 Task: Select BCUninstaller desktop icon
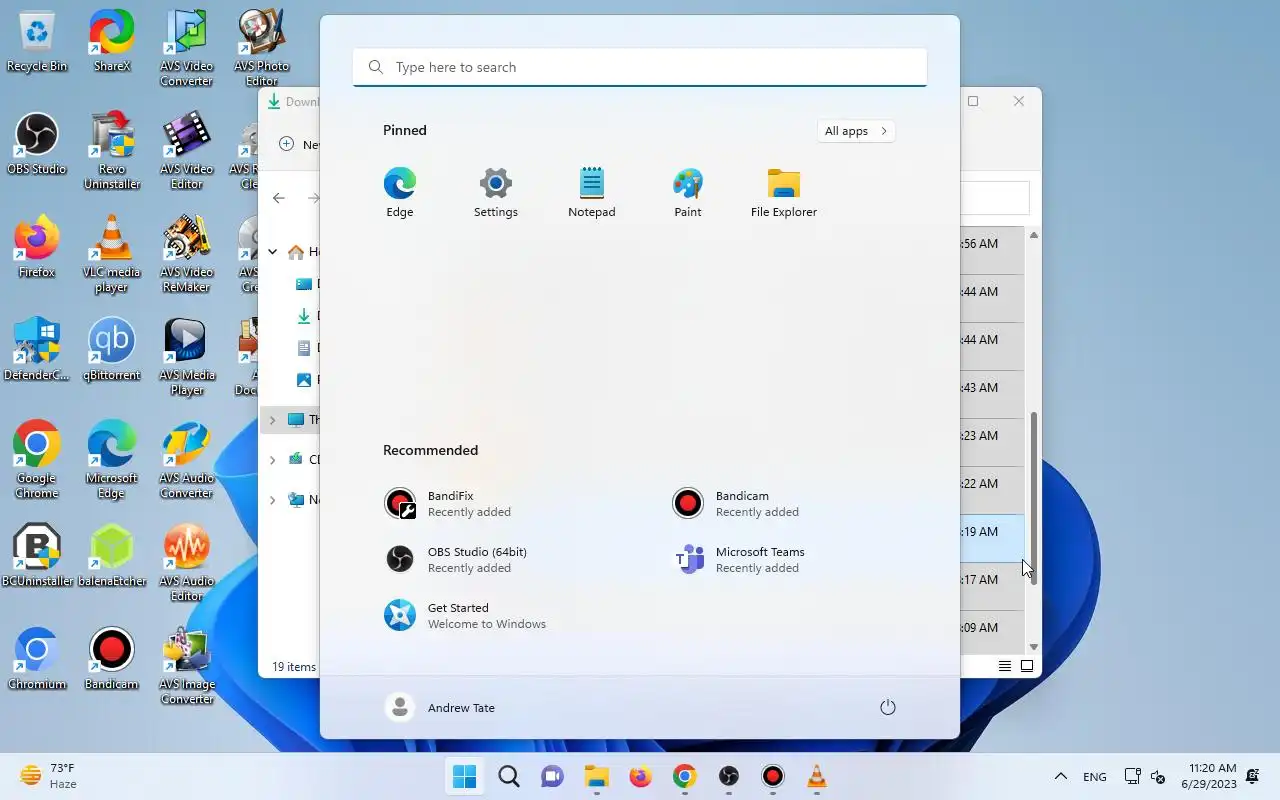click(37, 556)
